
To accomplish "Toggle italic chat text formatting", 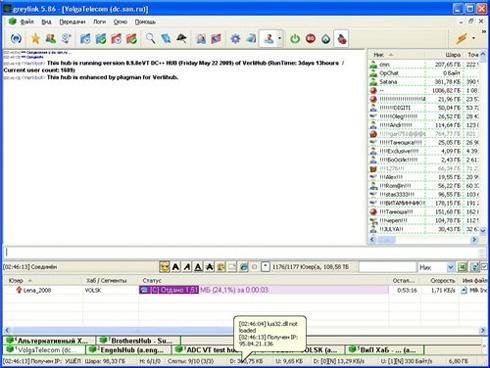I will click(x=187, y=267).
